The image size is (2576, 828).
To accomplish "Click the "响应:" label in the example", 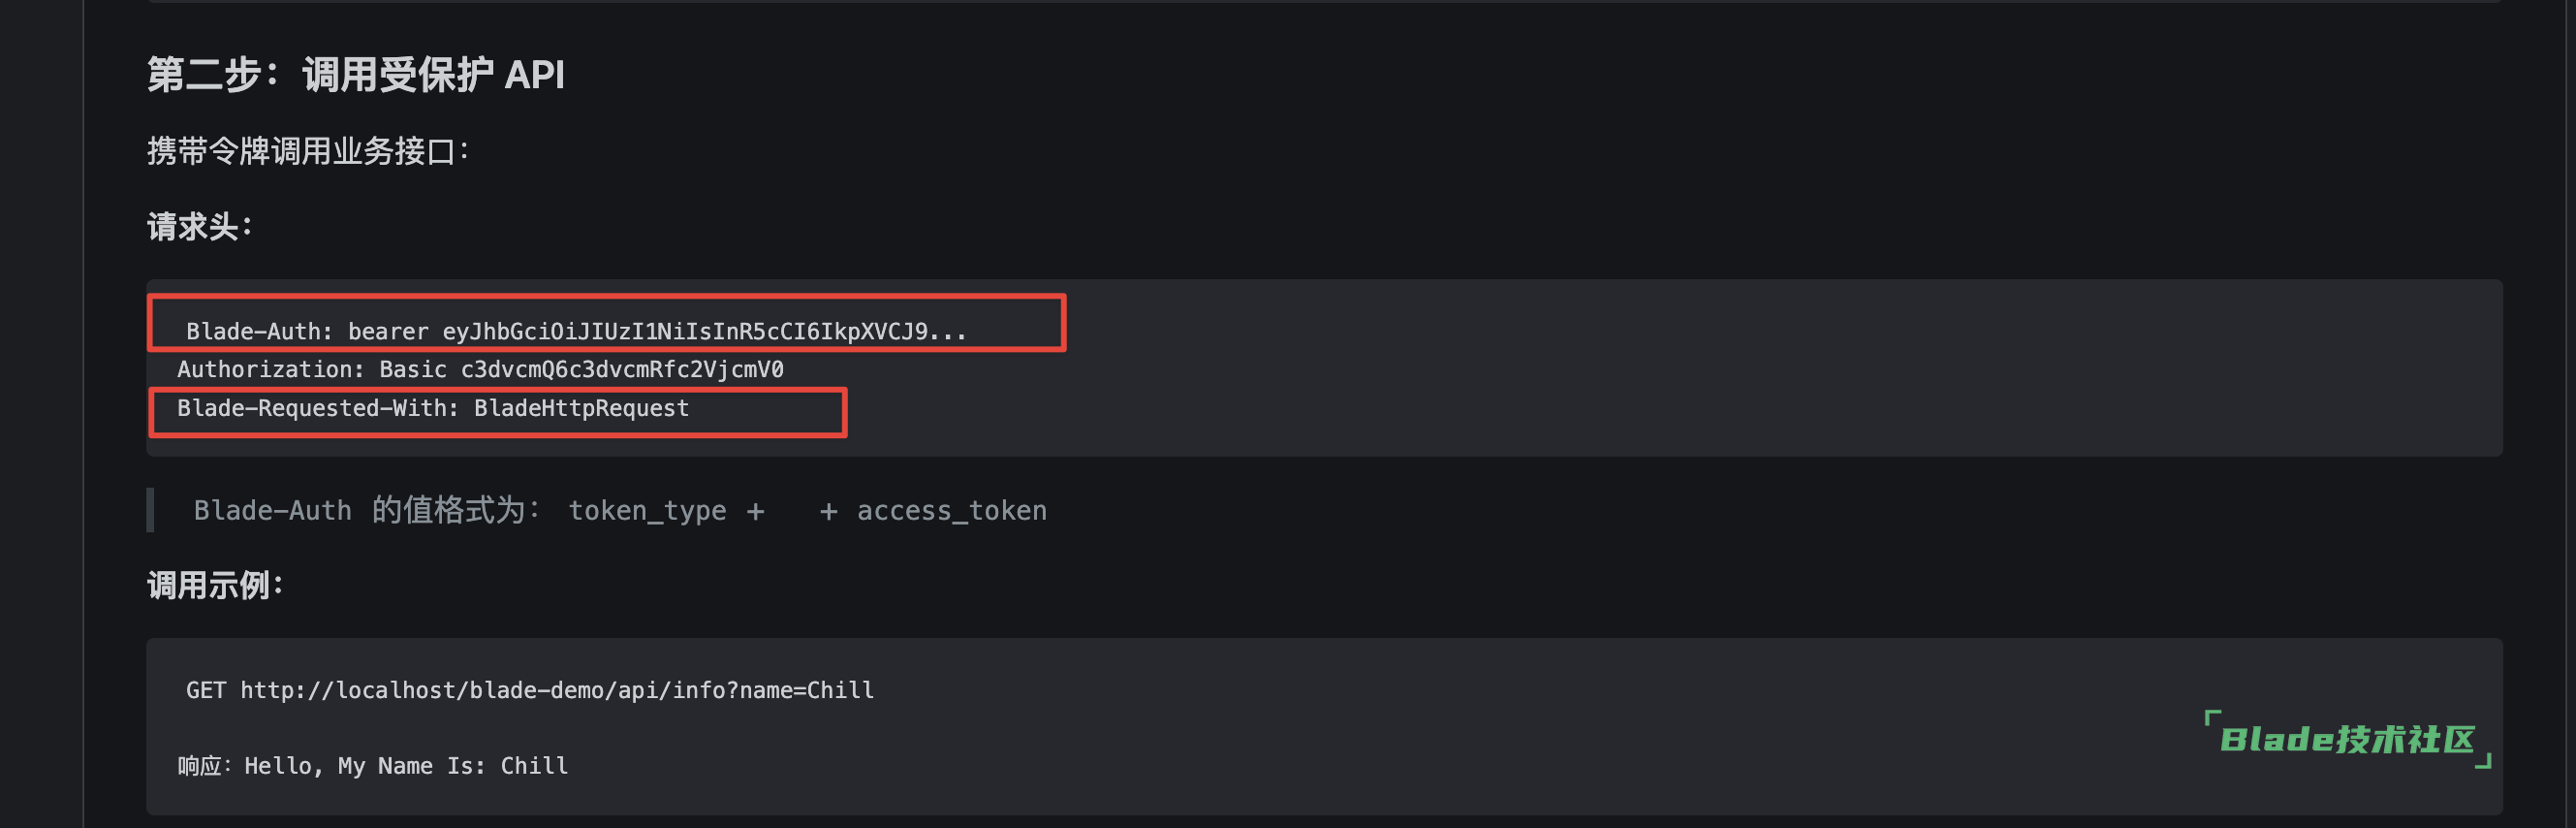I will 204,766.
